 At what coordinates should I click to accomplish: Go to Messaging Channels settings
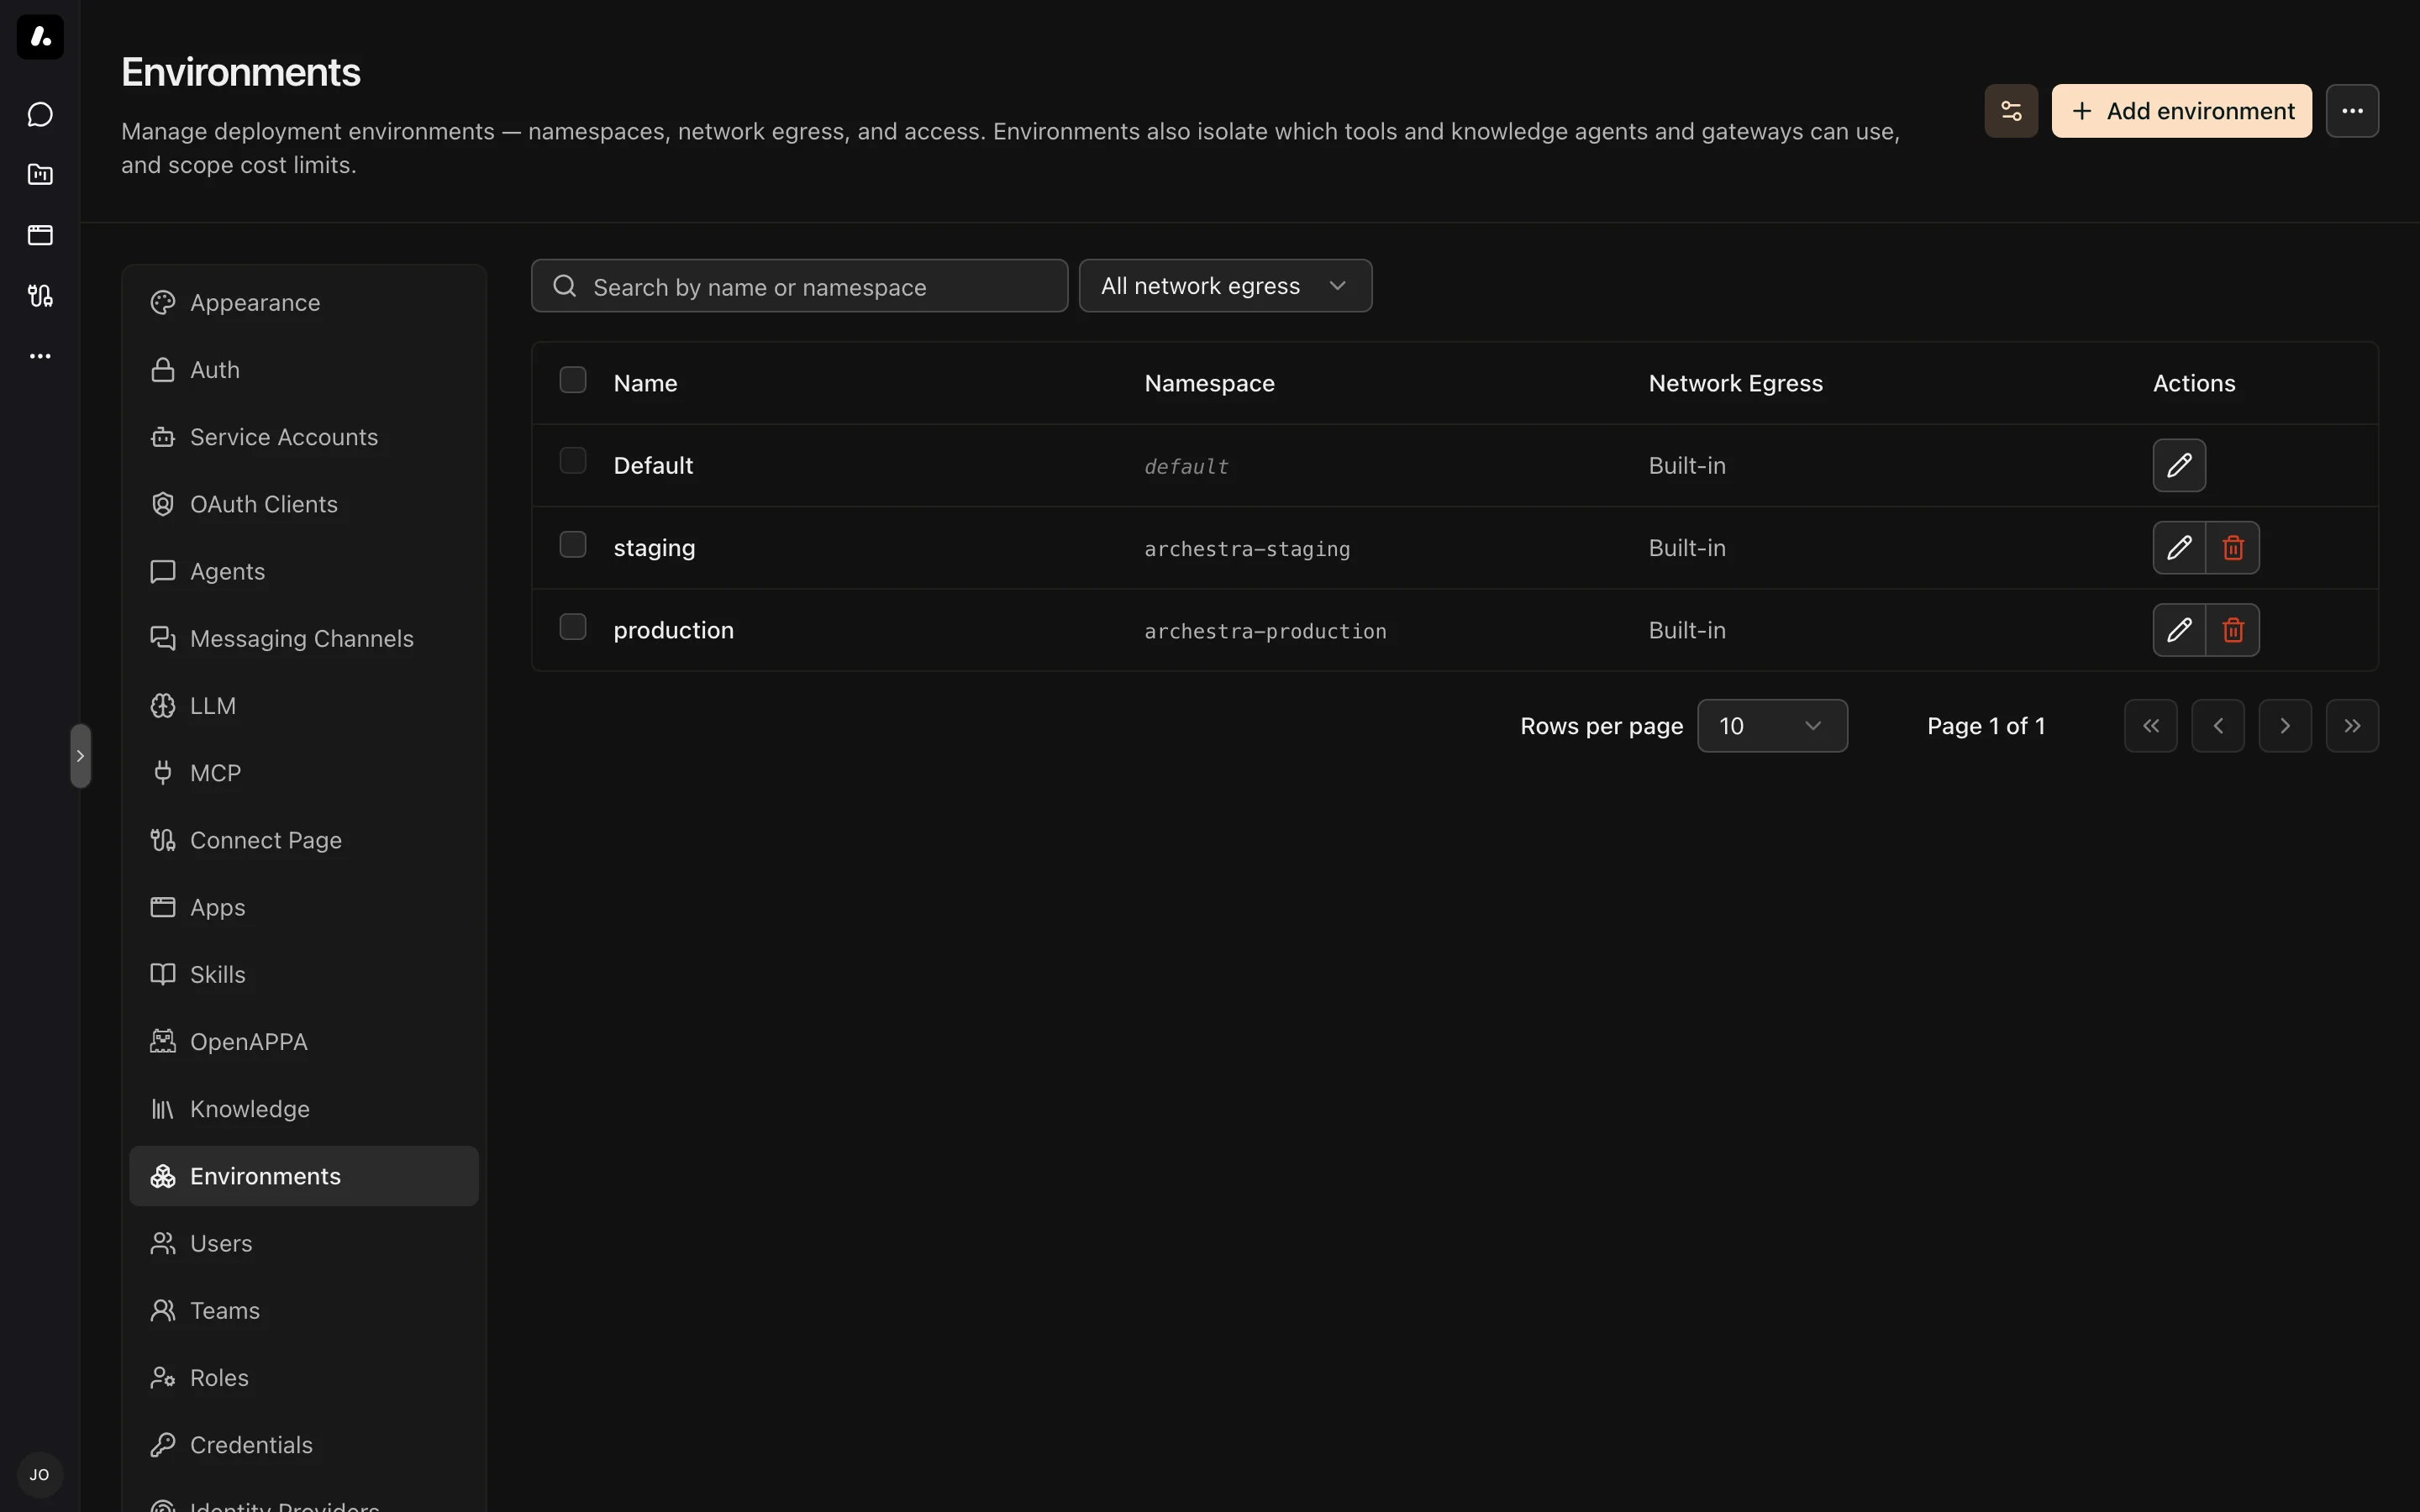coord(304,639)
